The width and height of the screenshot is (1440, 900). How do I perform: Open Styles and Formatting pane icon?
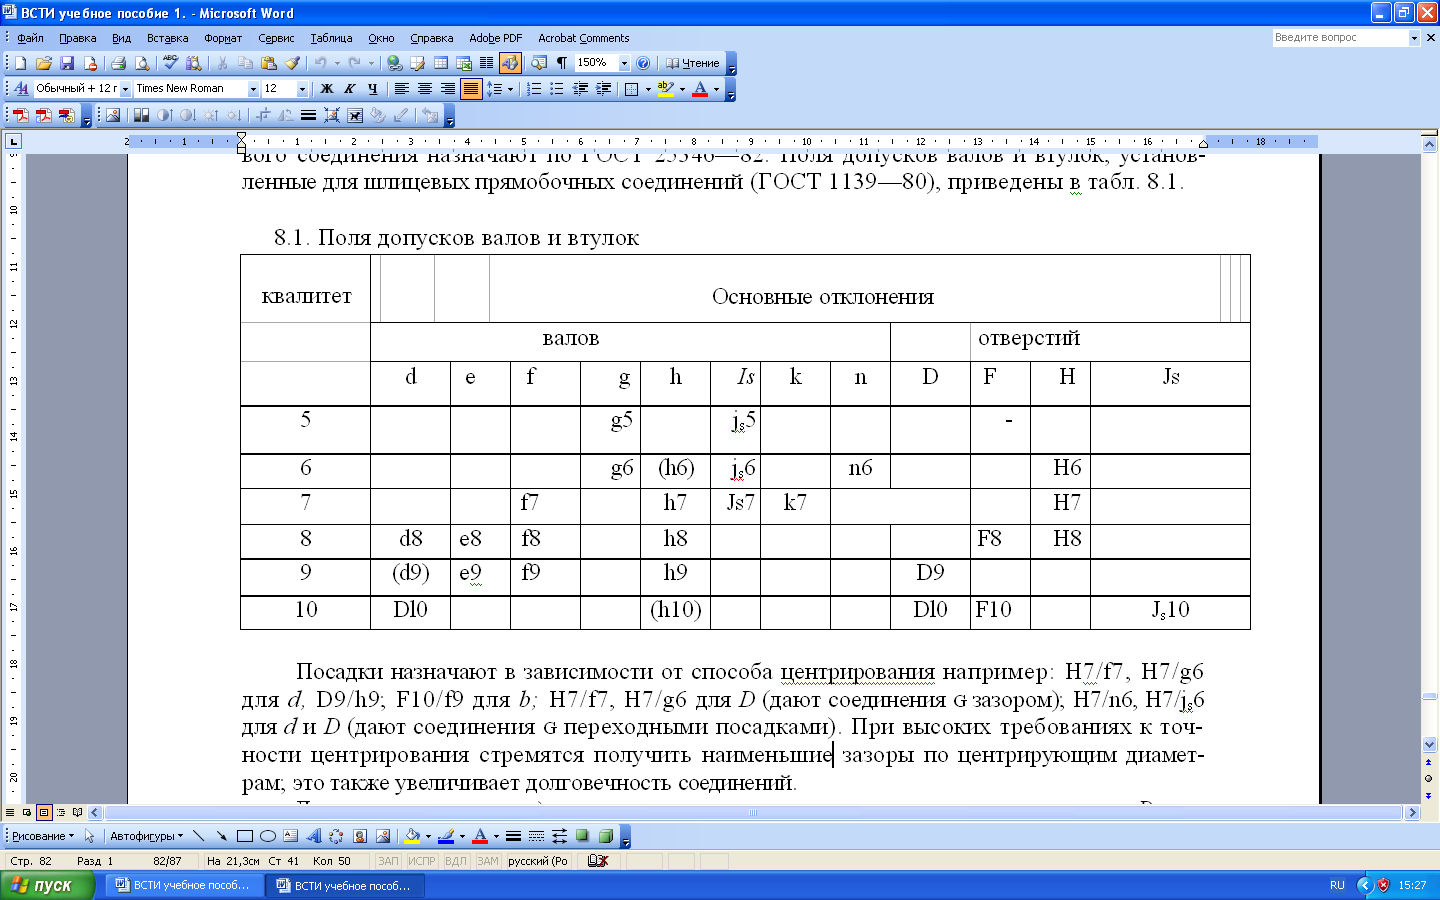tap(21, 89)
